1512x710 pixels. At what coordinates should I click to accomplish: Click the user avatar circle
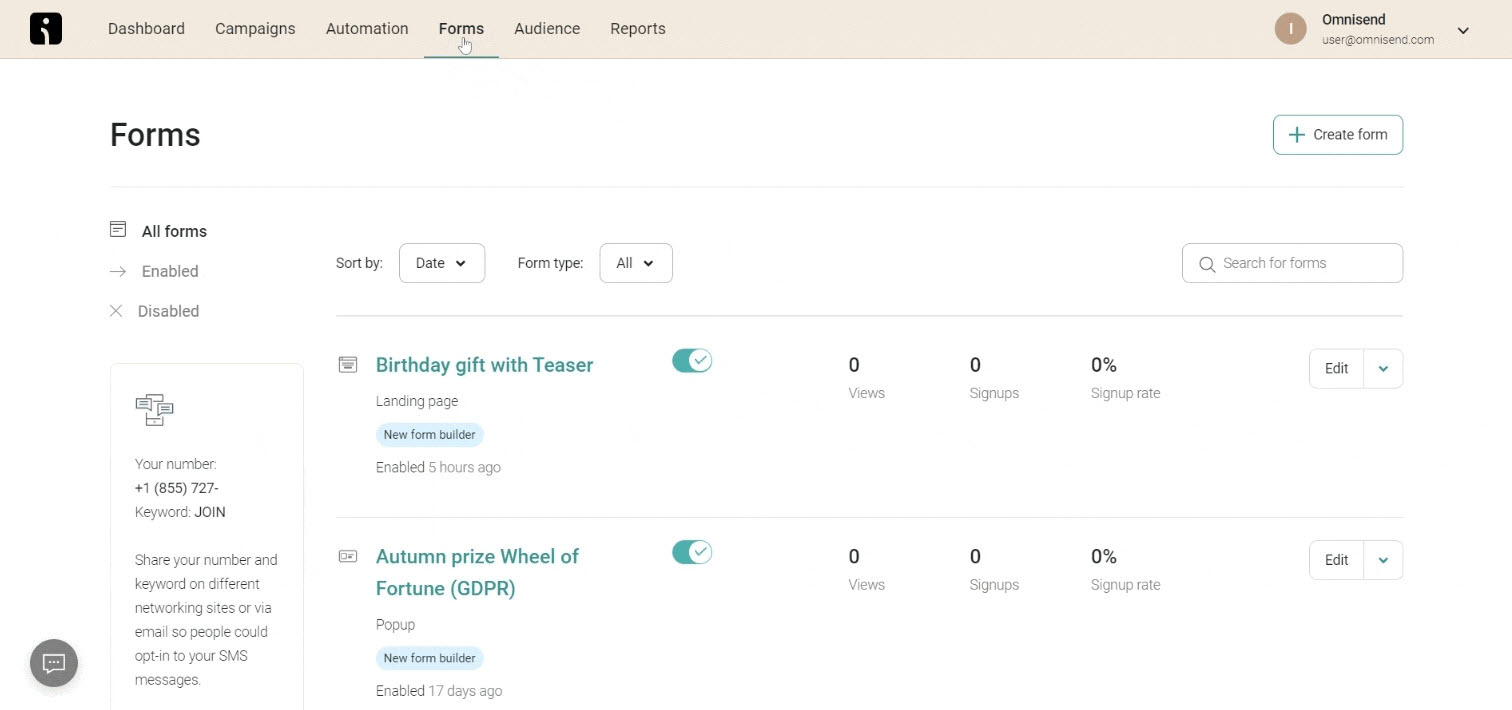click(1290, 29)
